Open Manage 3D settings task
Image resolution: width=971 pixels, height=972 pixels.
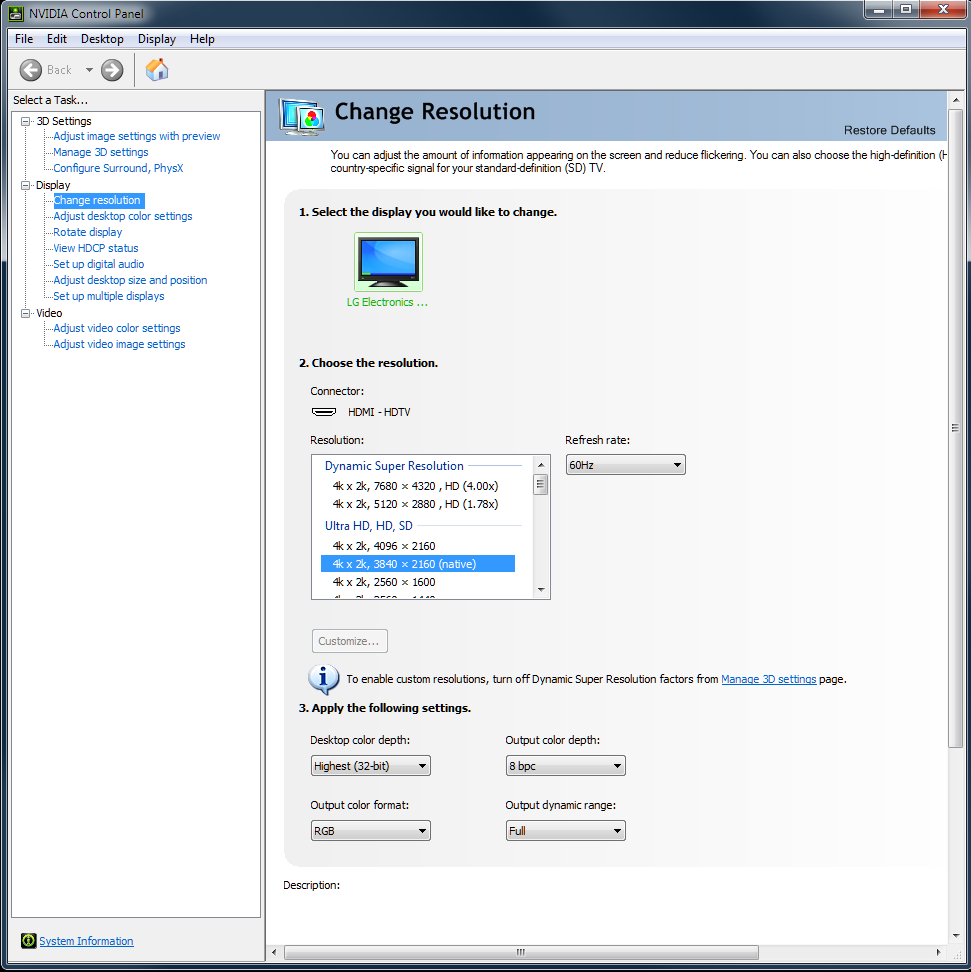[x=100, y=152]
